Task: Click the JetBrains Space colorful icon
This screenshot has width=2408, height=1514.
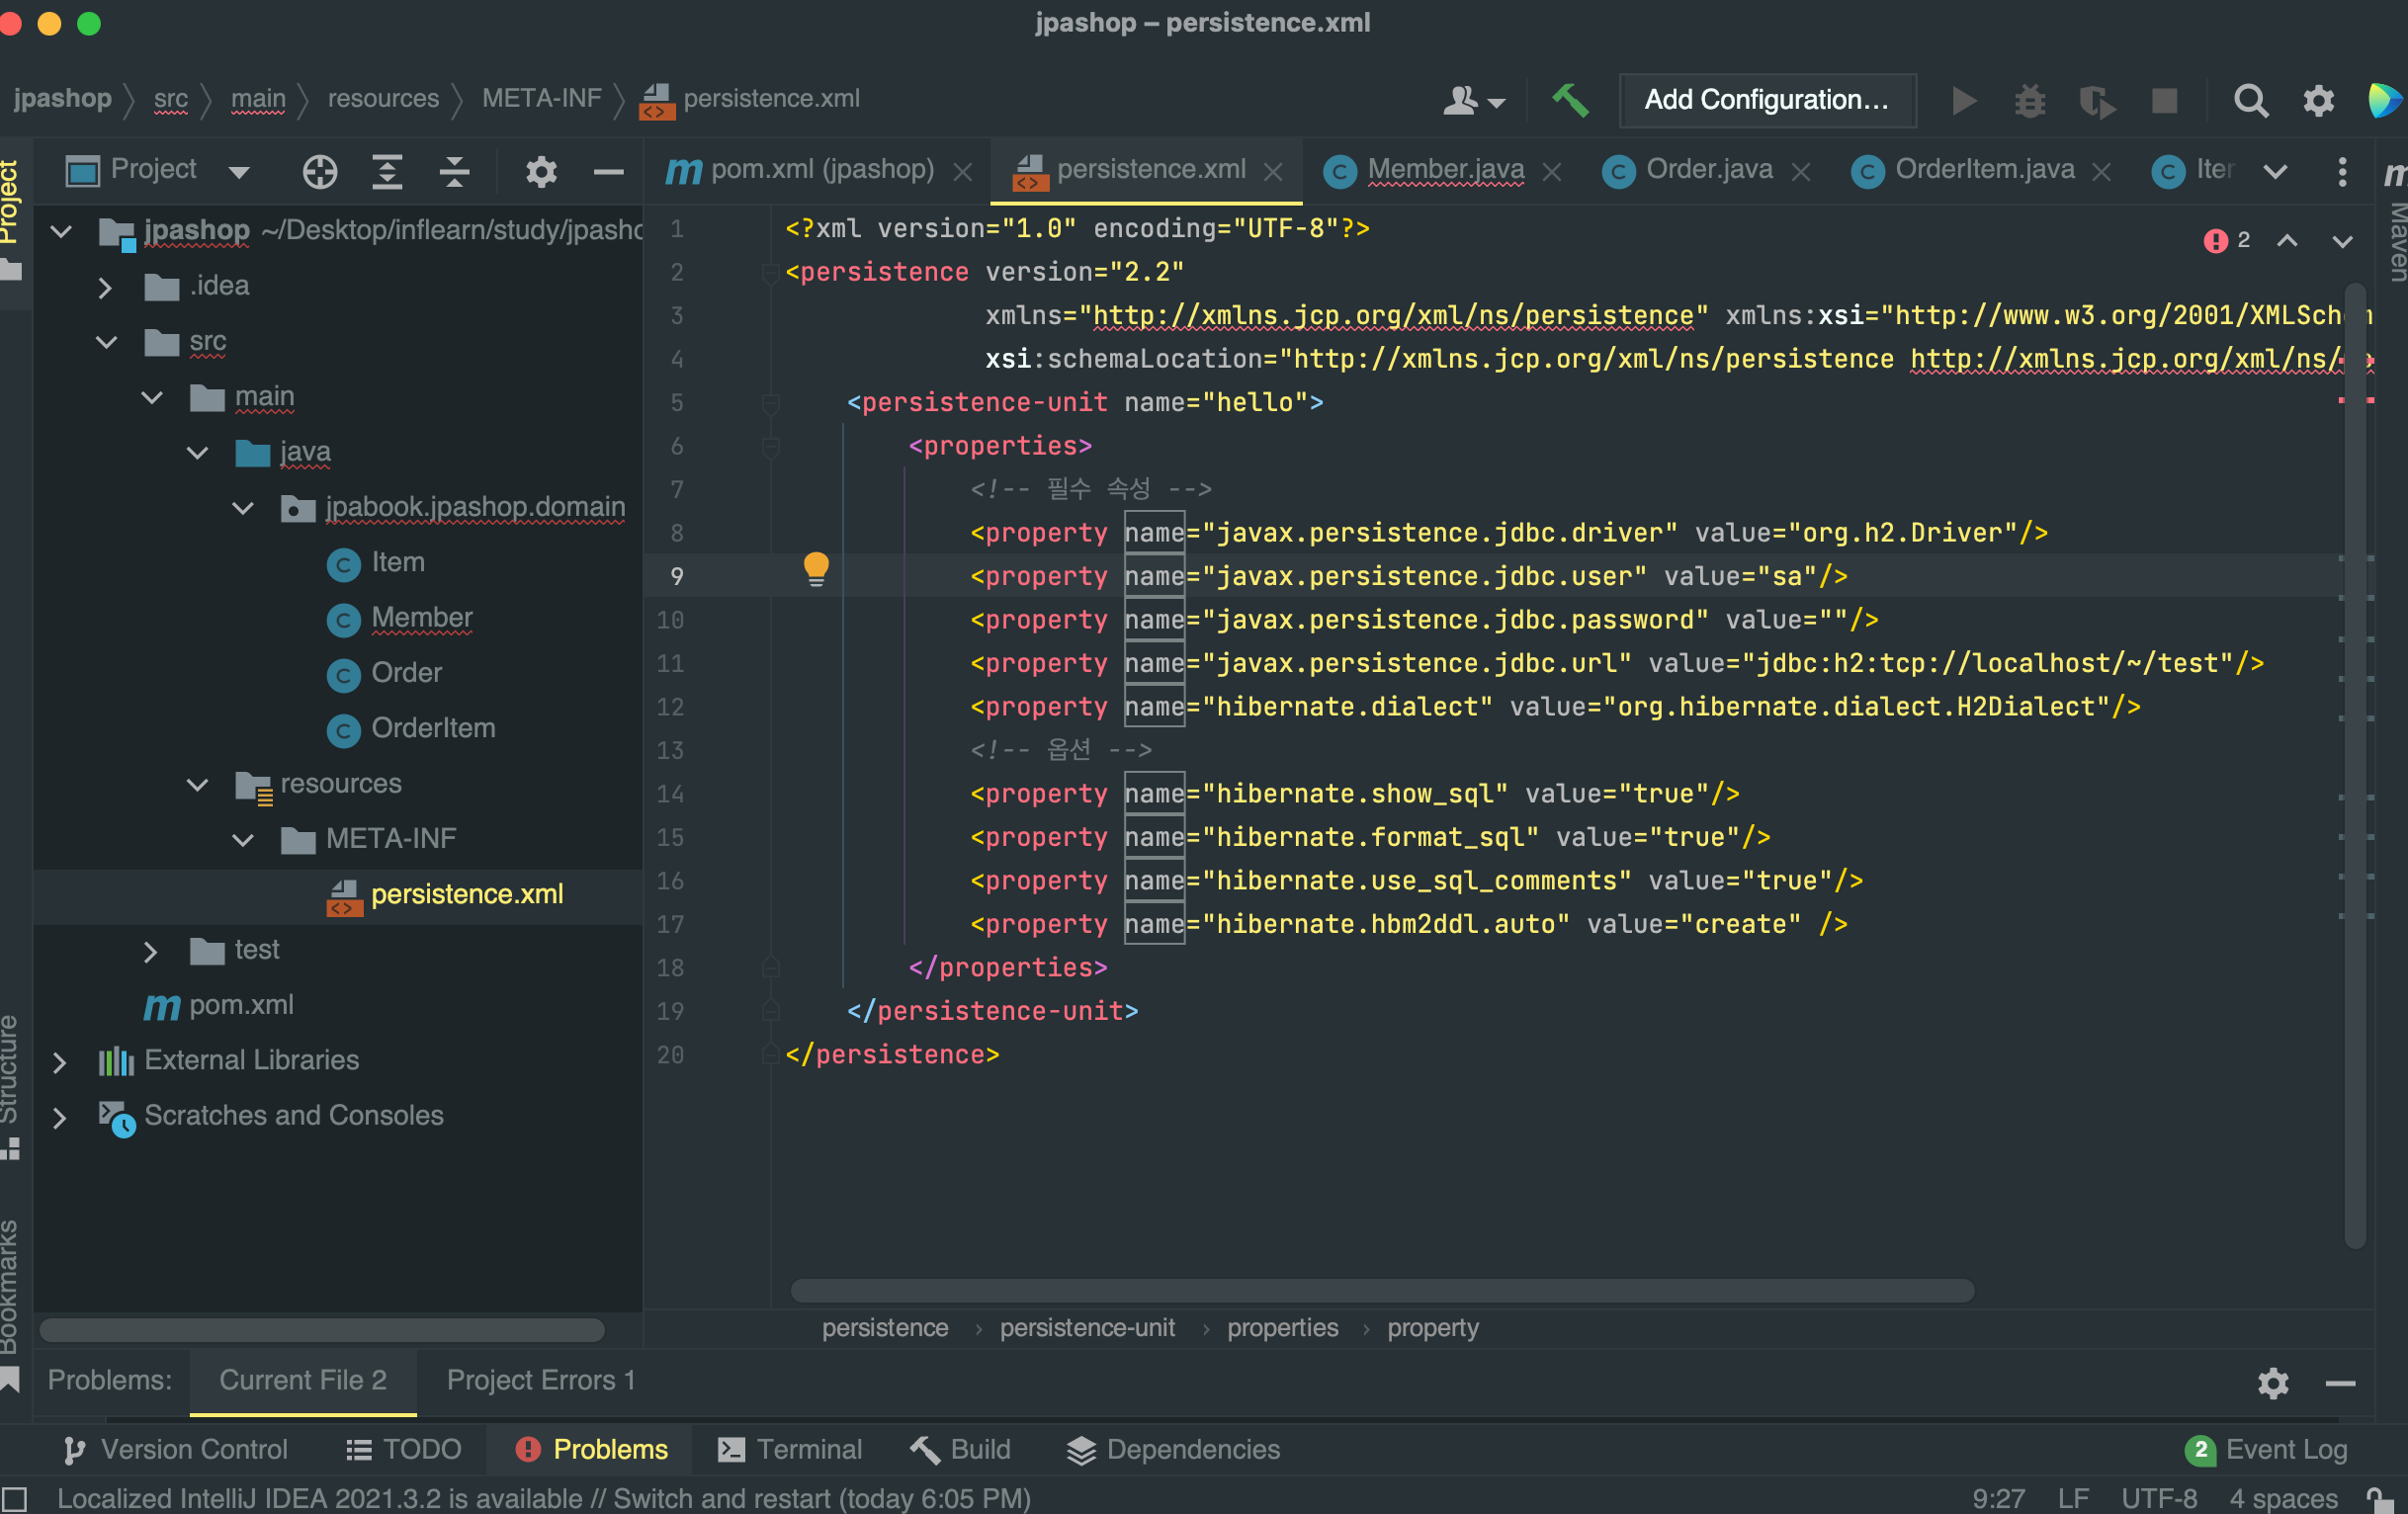Action: [x=2385, y=100]
